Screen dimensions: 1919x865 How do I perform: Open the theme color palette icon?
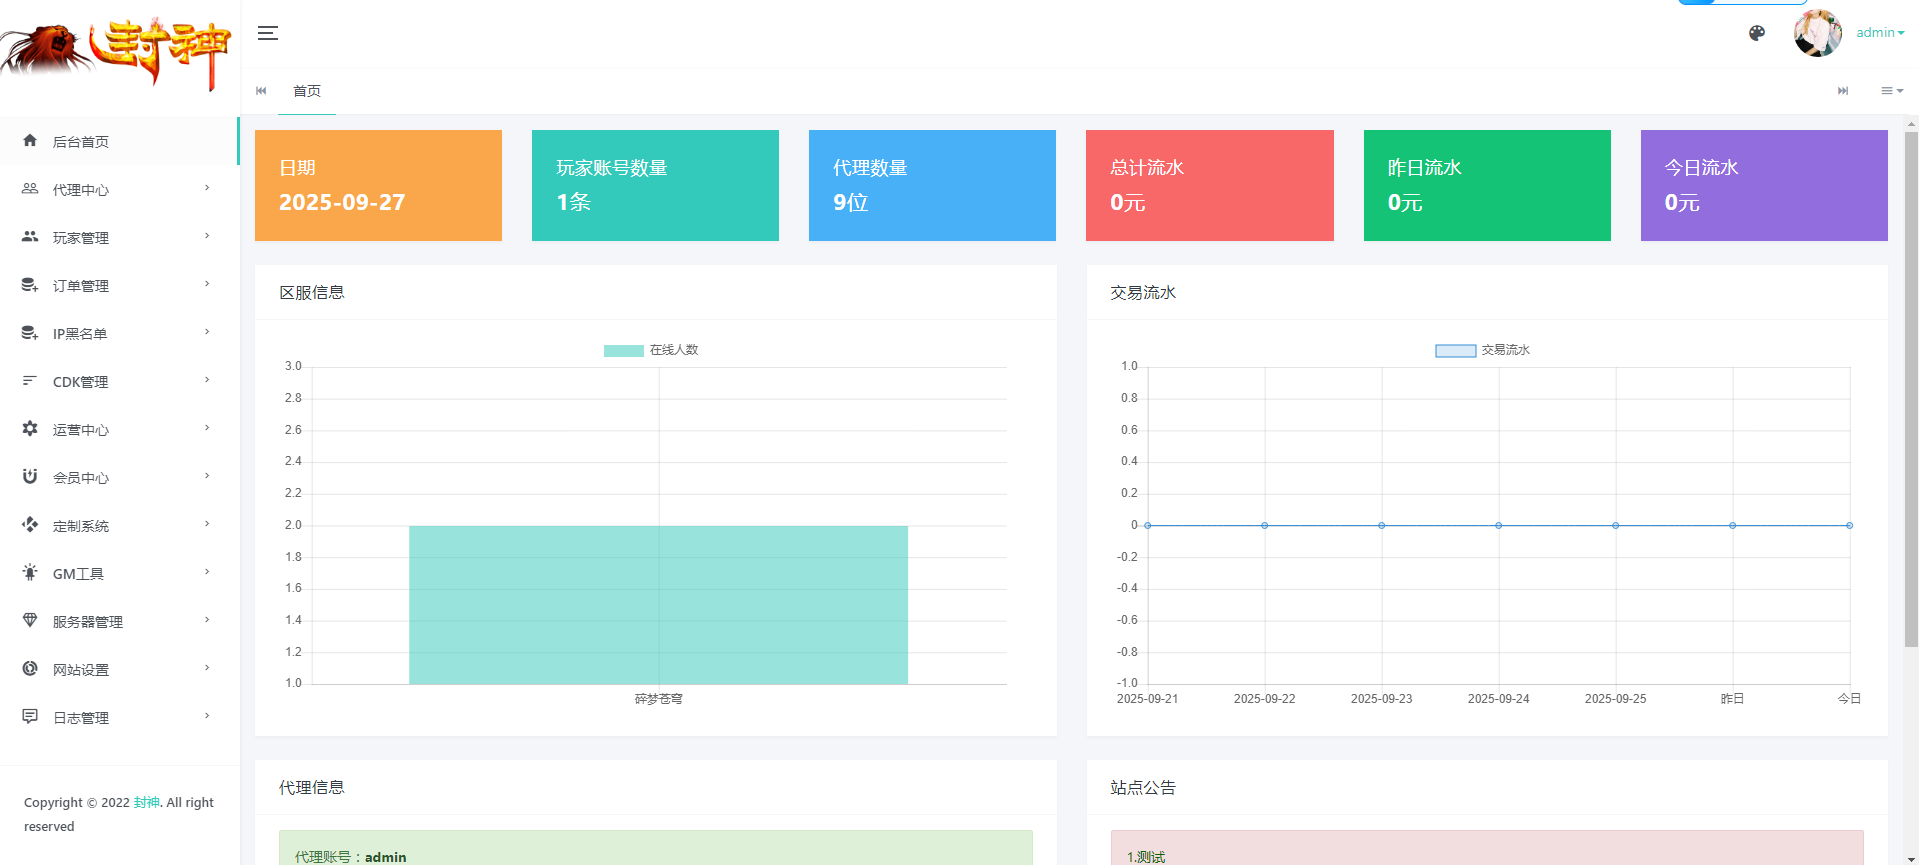coord(1757,33)
